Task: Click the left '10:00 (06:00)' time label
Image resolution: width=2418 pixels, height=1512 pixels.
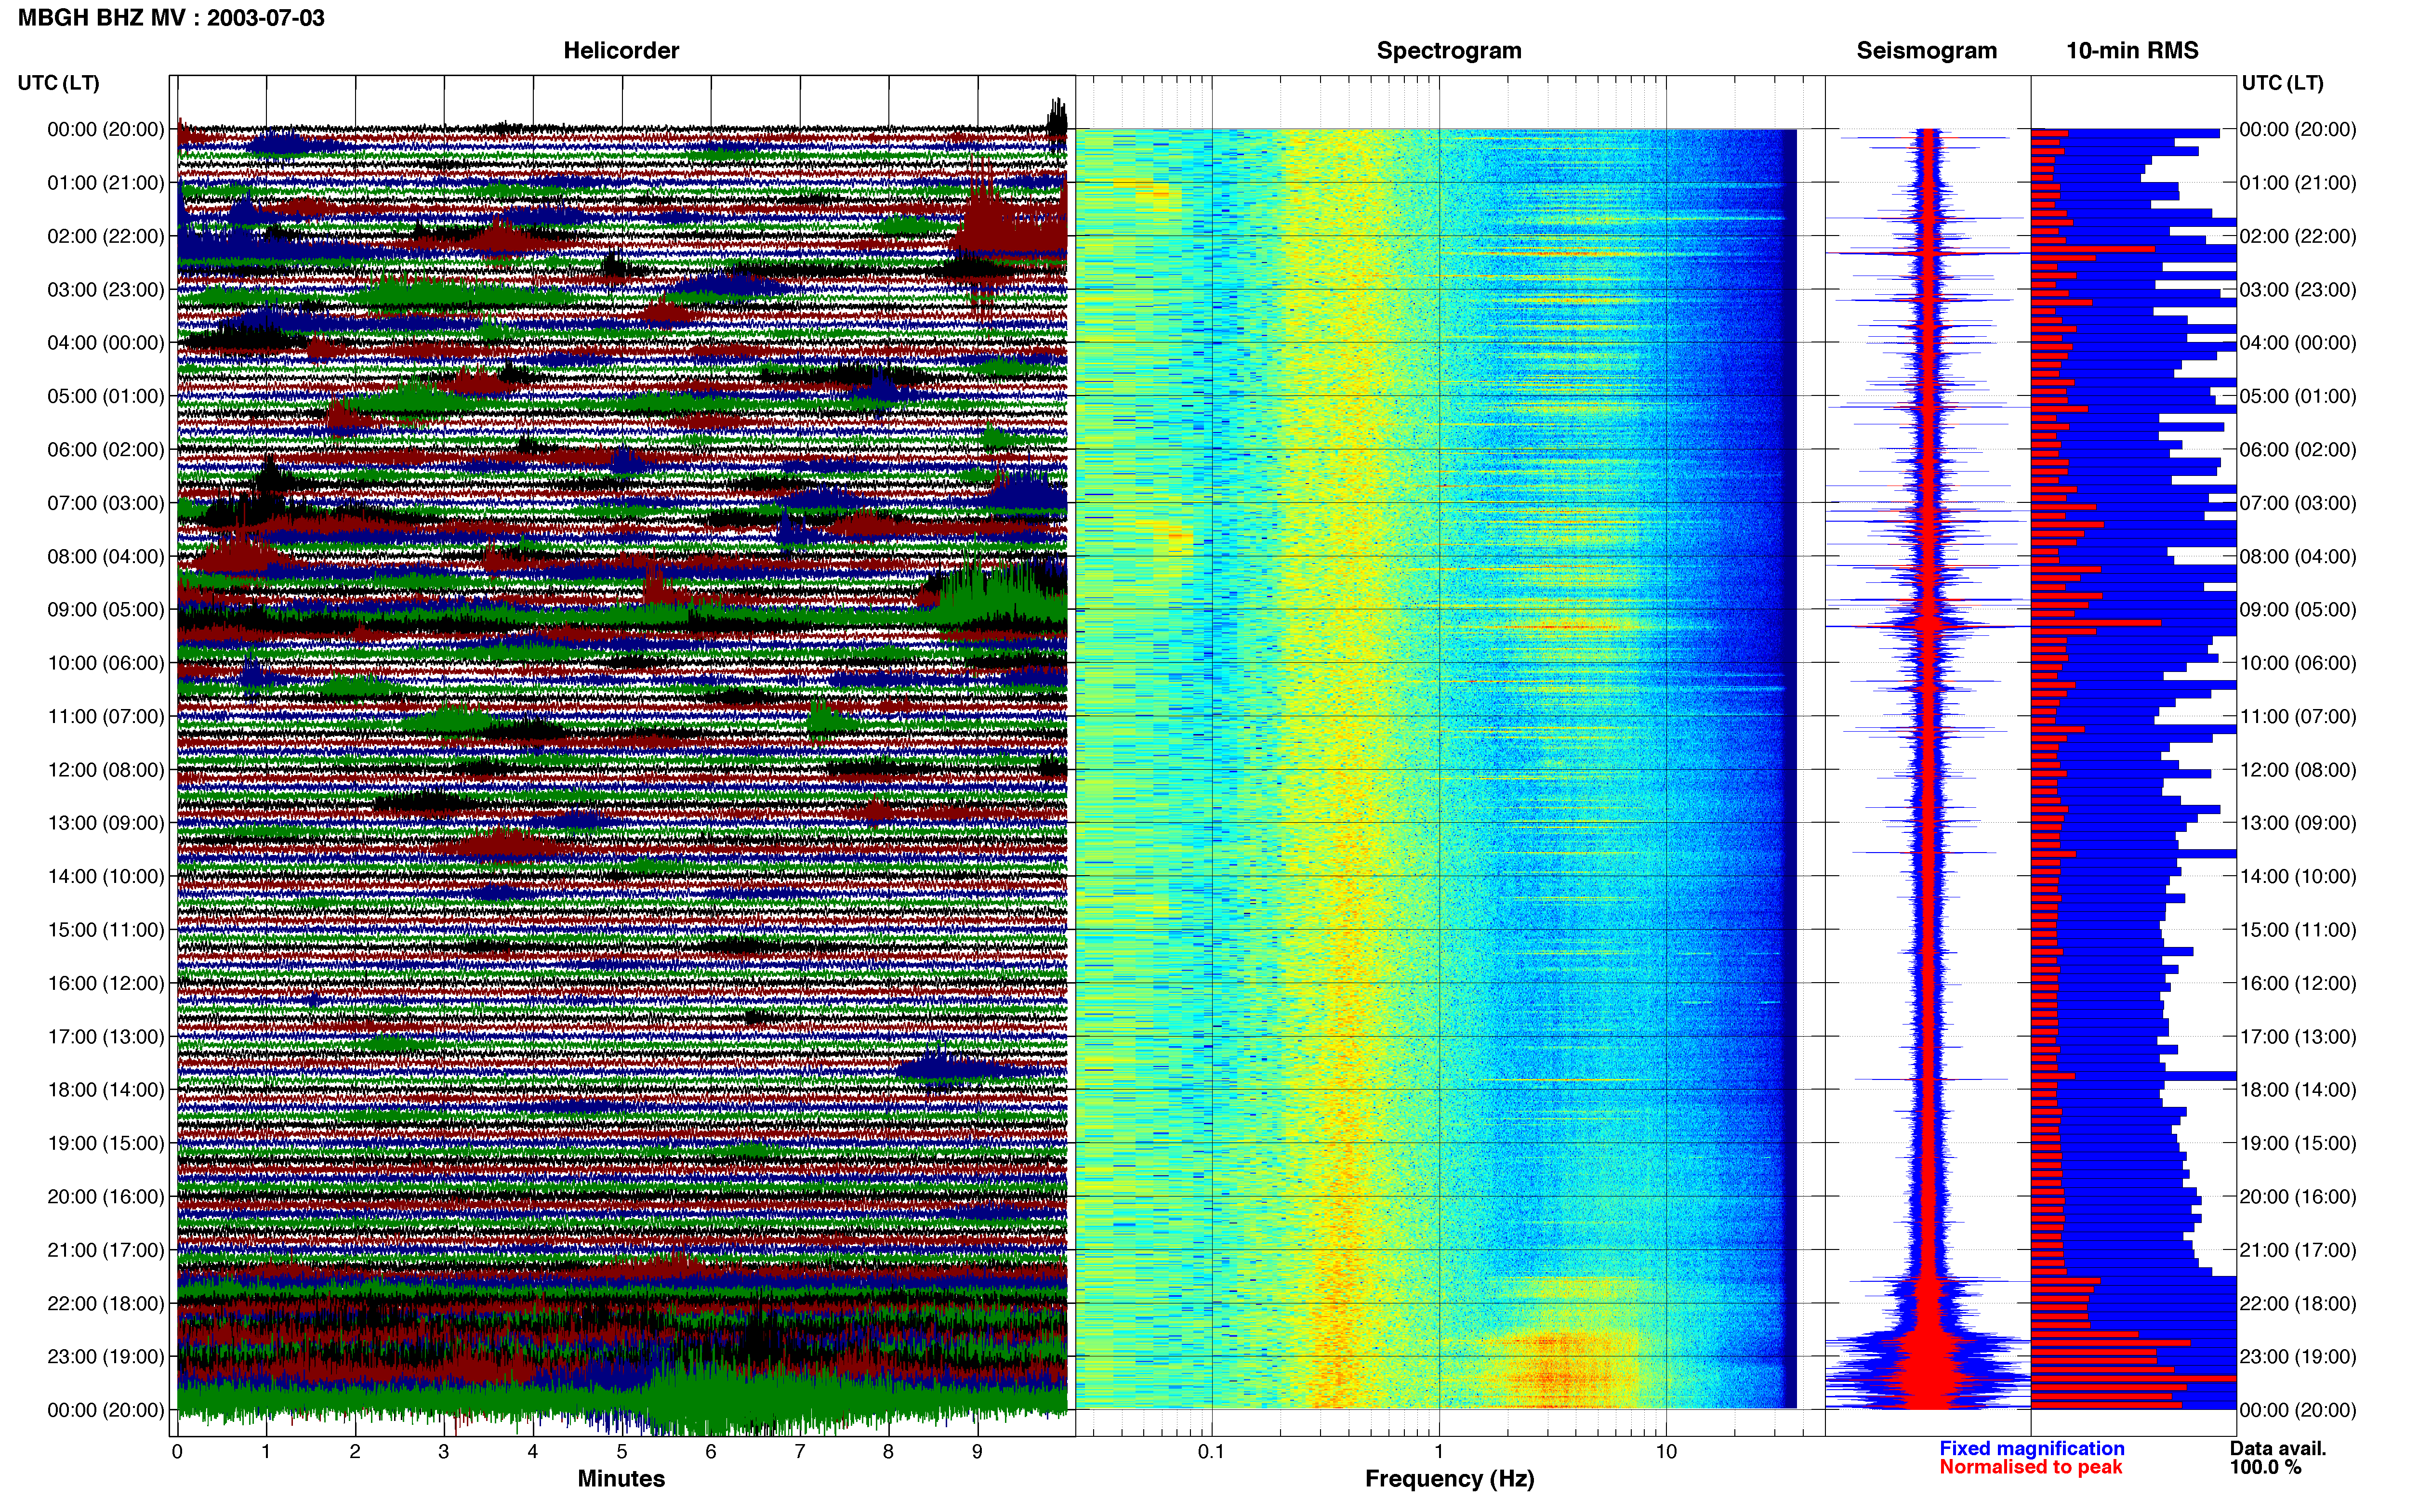Action: pyautogui.click(x=106, y=663)
